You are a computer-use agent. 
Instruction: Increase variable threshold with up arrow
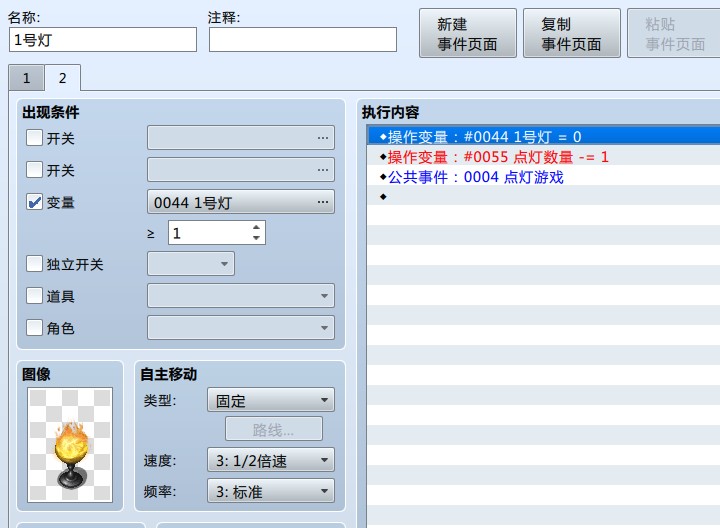click(x=257, y=227)
